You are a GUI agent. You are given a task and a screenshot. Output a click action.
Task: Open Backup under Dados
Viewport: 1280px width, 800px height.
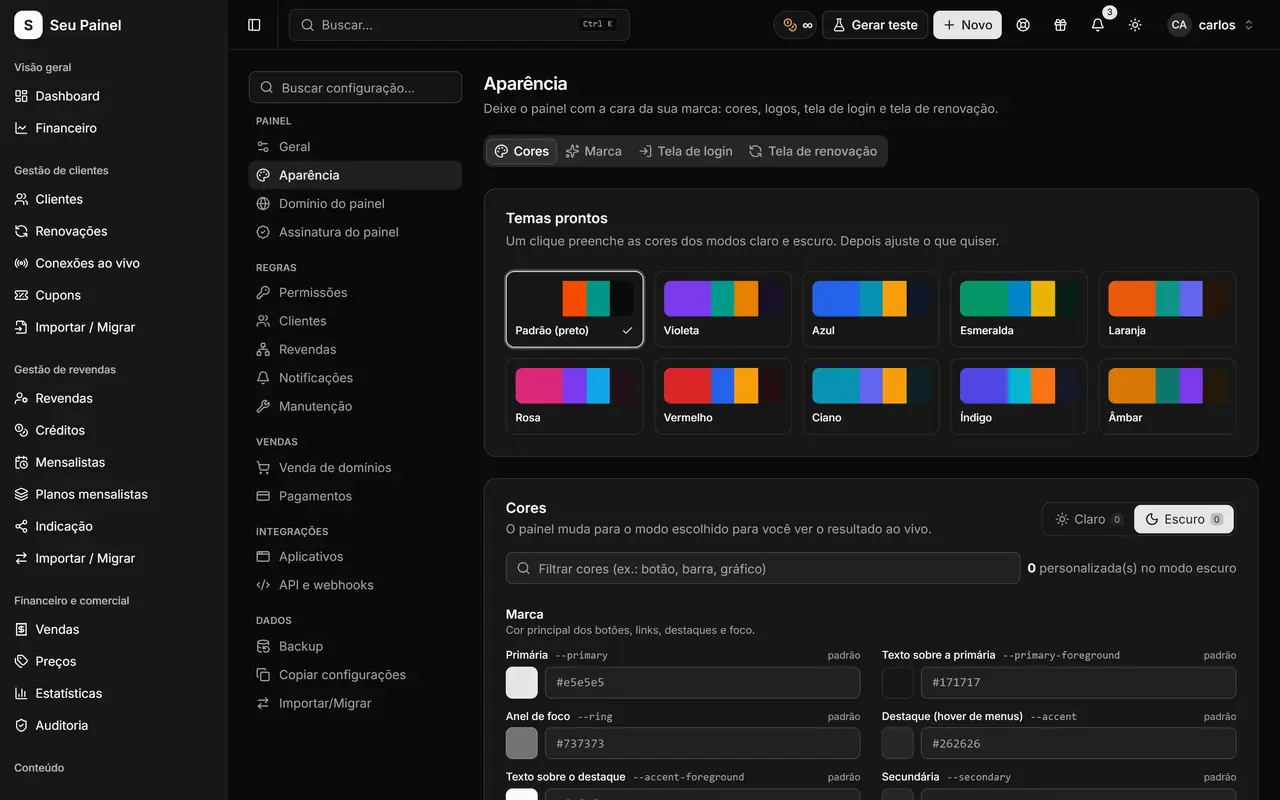355,646
